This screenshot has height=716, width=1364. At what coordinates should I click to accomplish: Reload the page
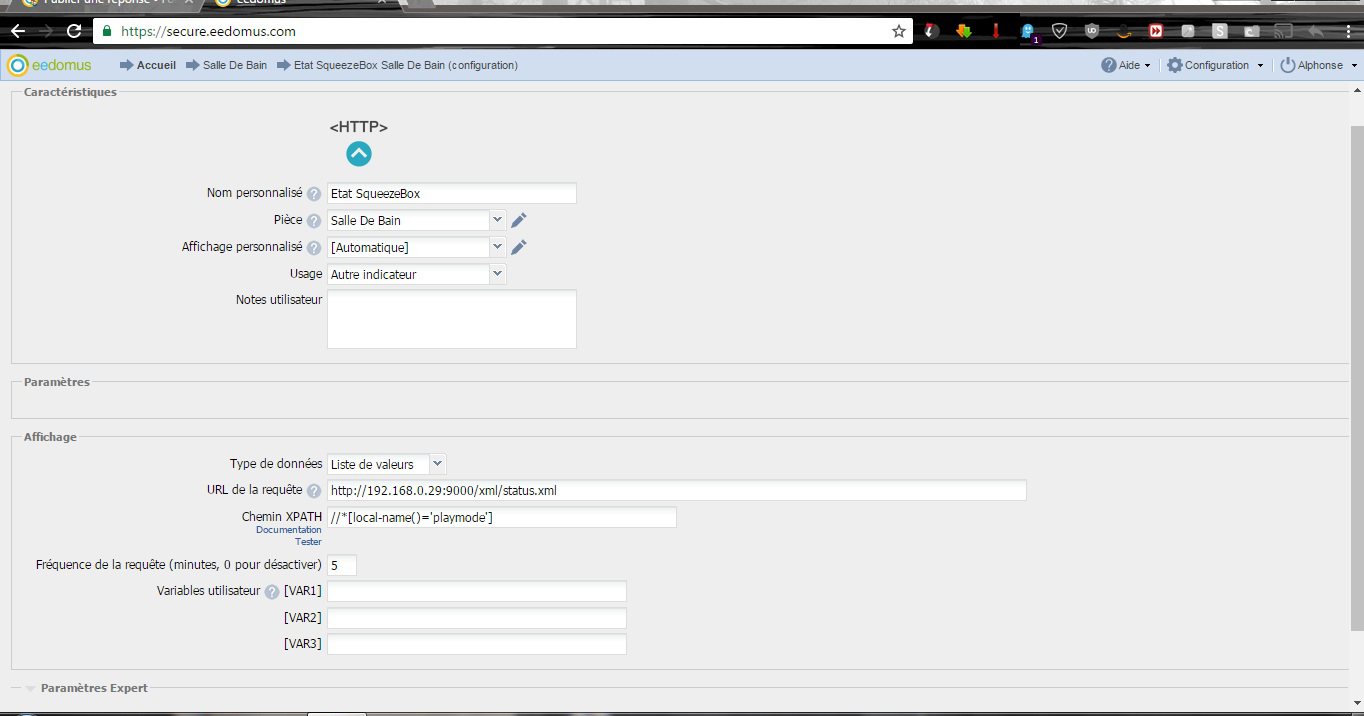(73, 31)
